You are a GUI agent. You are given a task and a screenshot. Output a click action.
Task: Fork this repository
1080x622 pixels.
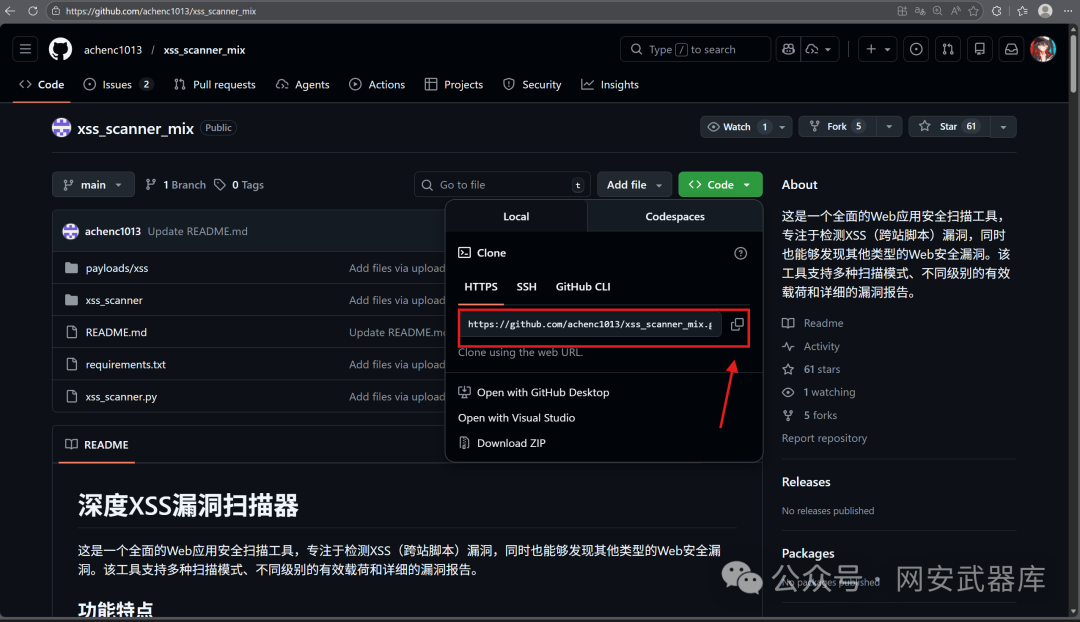(838, 127)
